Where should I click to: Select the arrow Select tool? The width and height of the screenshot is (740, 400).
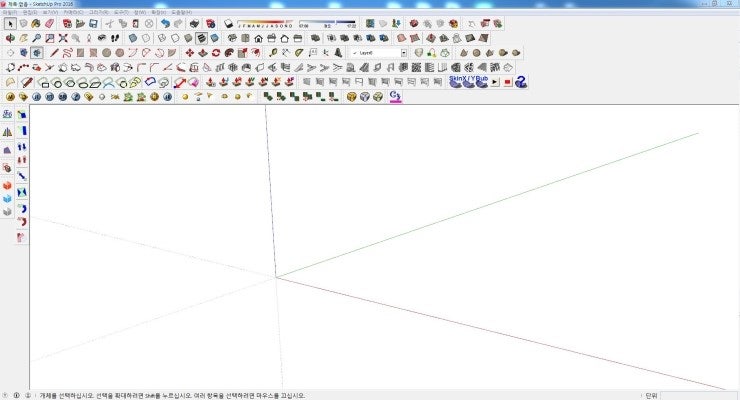(x=10, y=23)
